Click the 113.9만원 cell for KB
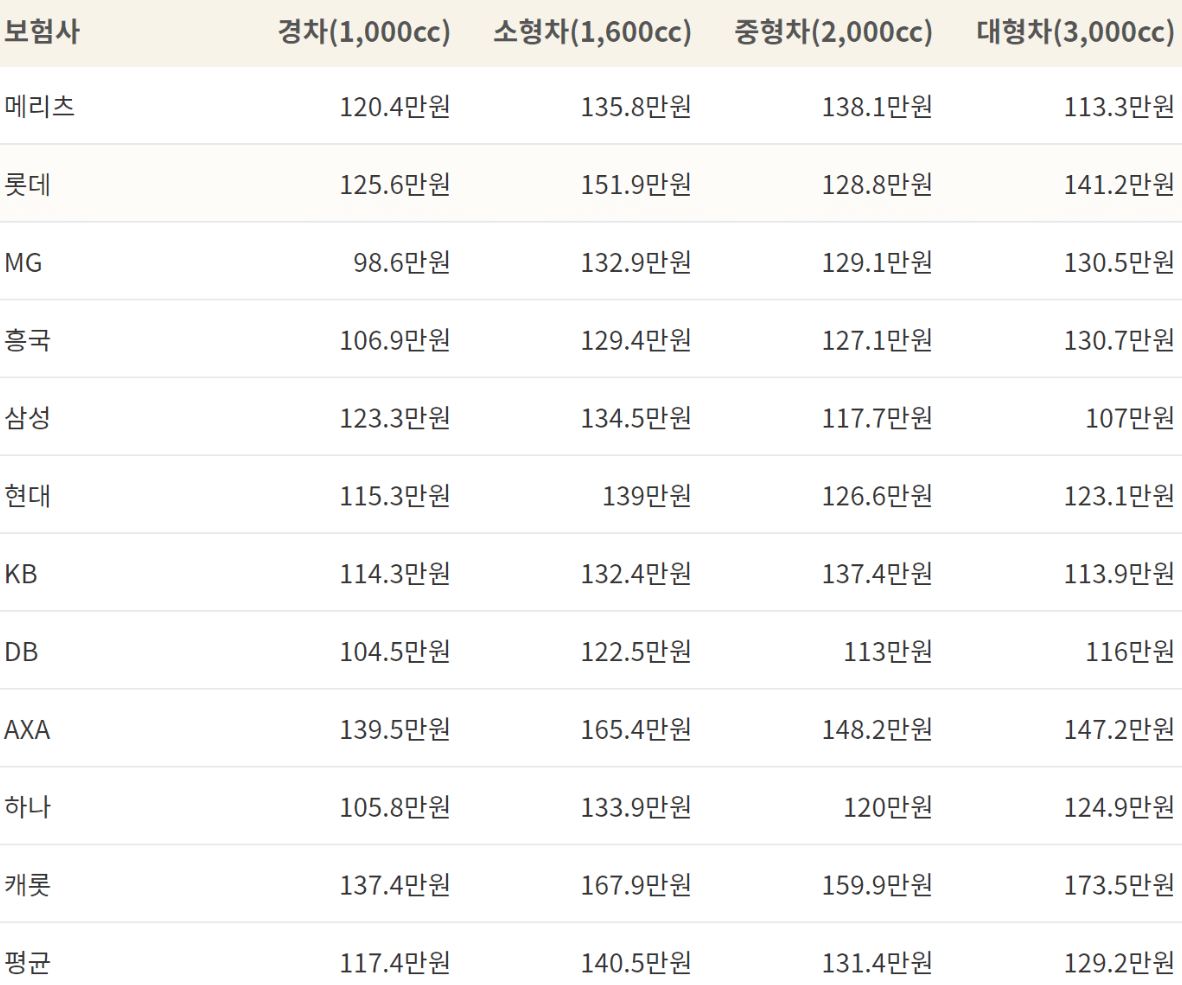Image resolution: width=1182 pixels, height=985 pixels. click(1119, 574)
